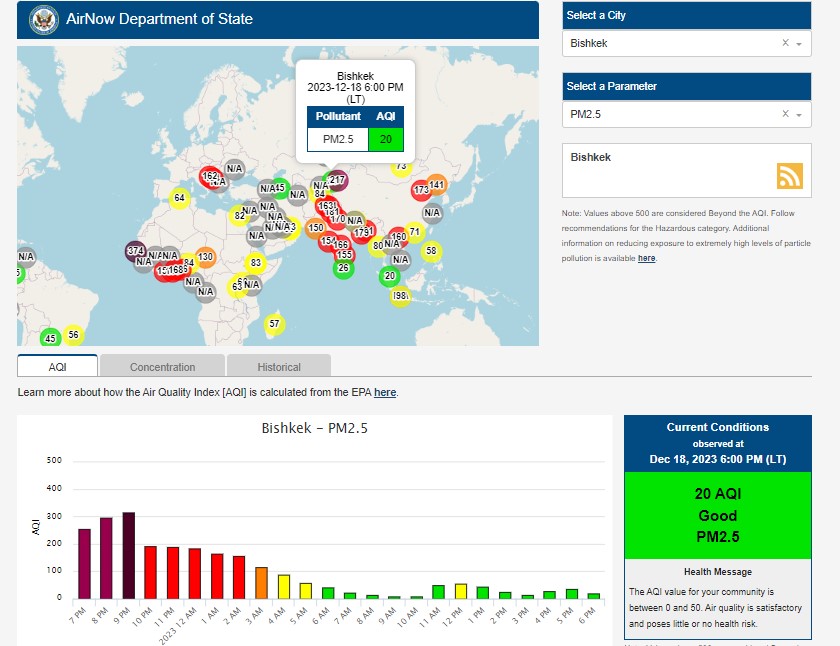This screenshot has height=646, width=840.
Task: Clear the PM2.5 parameter selection with the x
Action: 785,114
